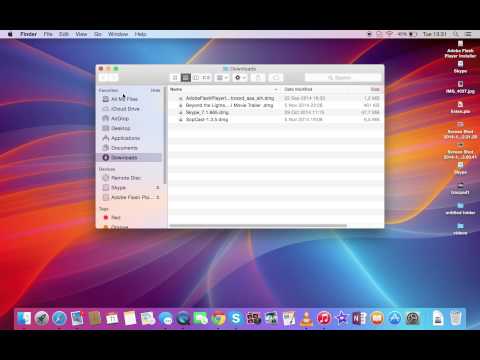Image resolution: width=480 pixels, height=360 pixels.
Task: Select the Beyond the Lights Movie Trailer dmg
Action: click(275, 105)
